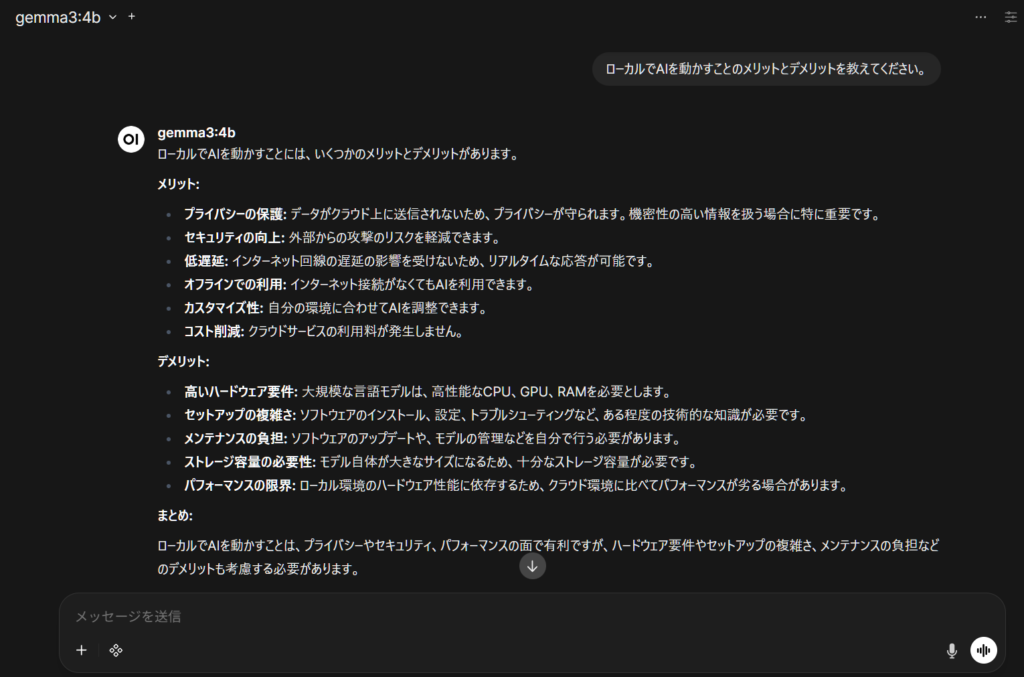Click the 高いハードウェア要件 bullet item
This screenshot has height=677, width=1024.
(x=241, y=391)
